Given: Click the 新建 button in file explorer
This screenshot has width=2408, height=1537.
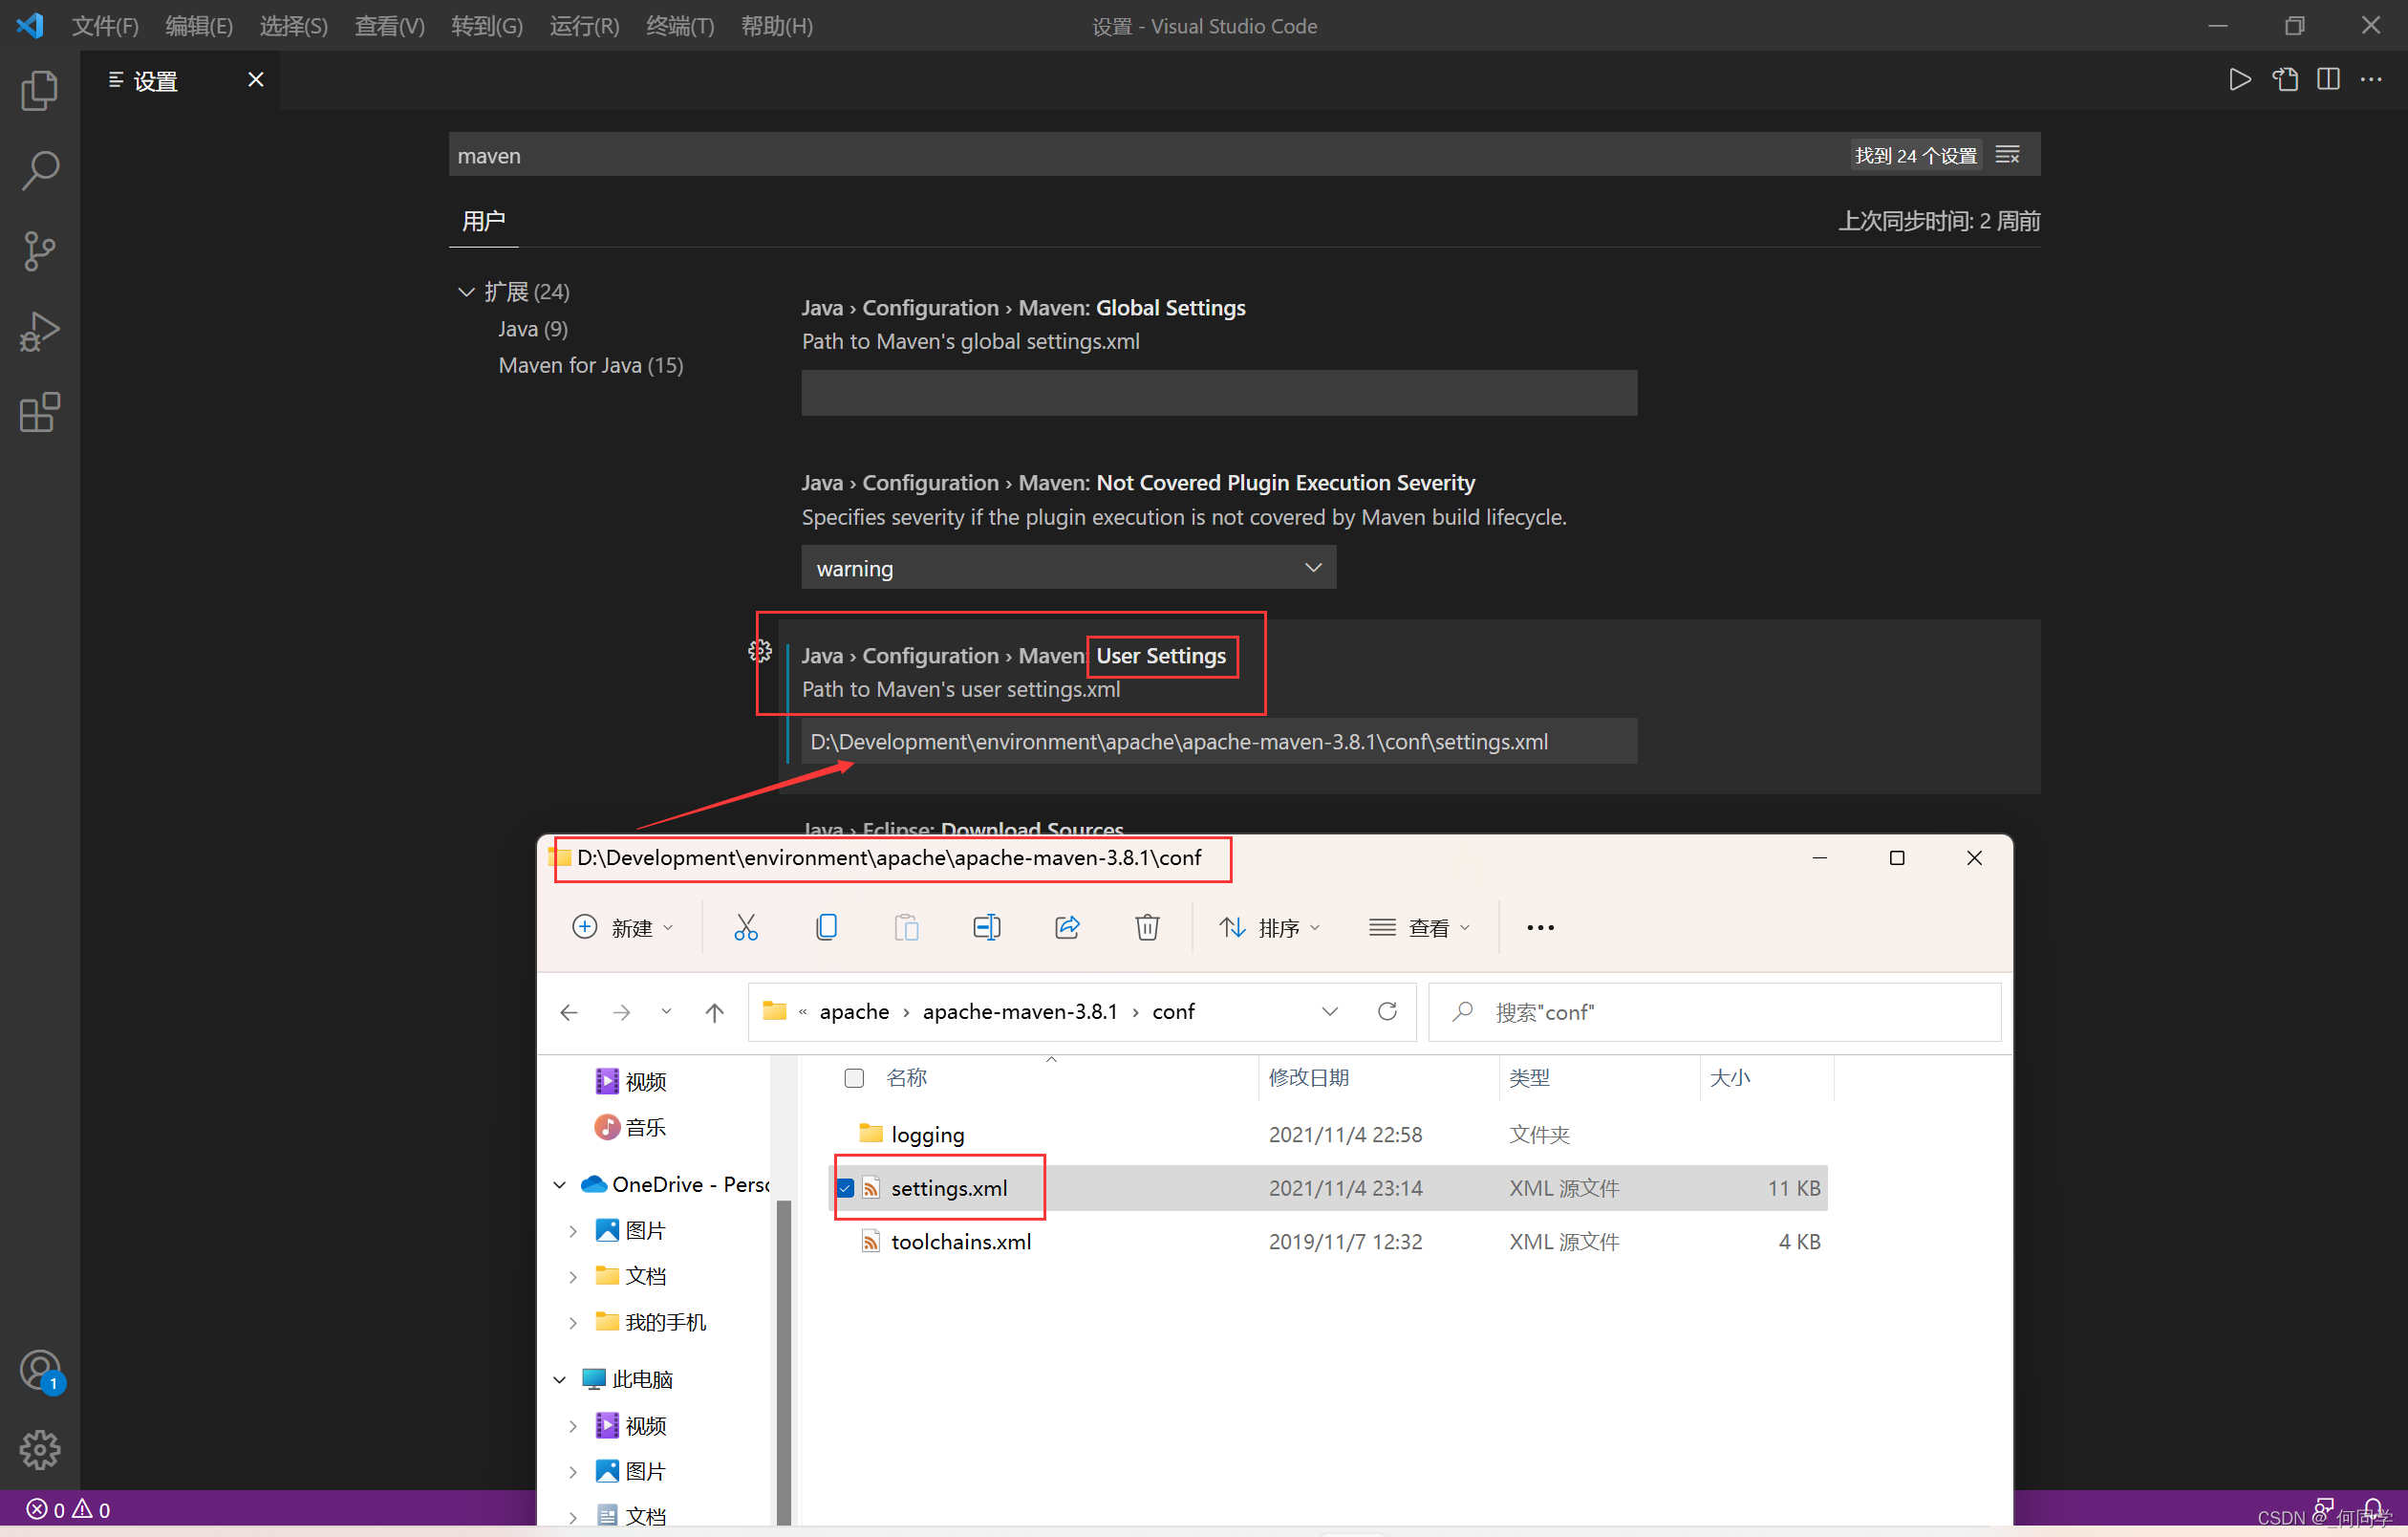Looking at the screenshot, I should 622,927.
